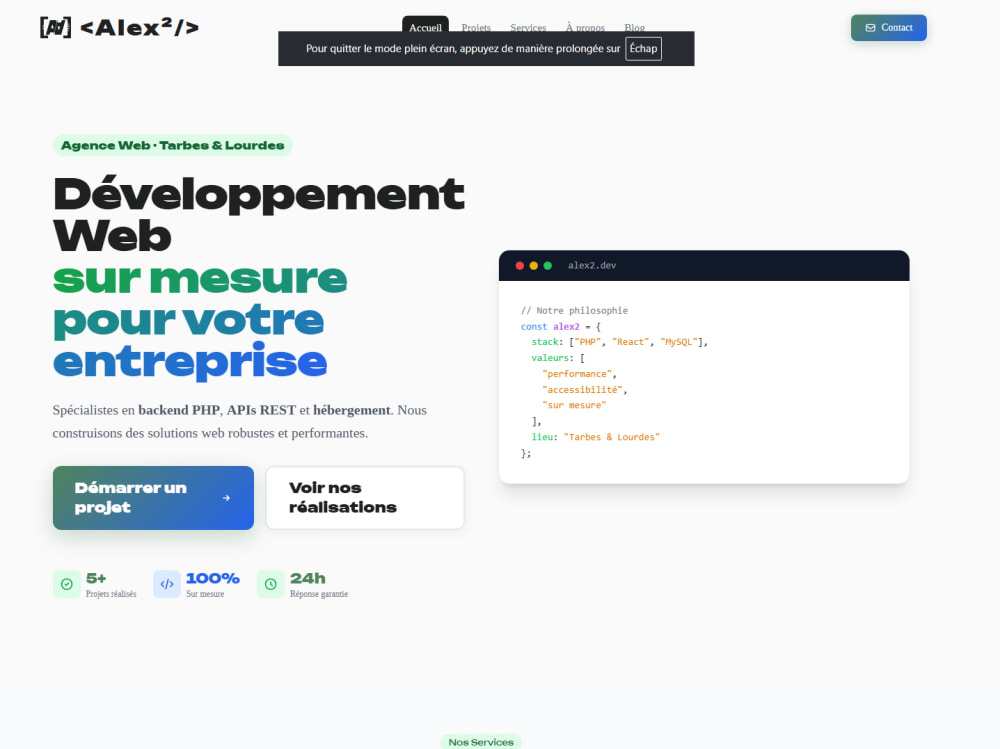Click the 100% statistic value
Image resolution: width=1000 pixels, height=749 pixels.
(213, 578)
